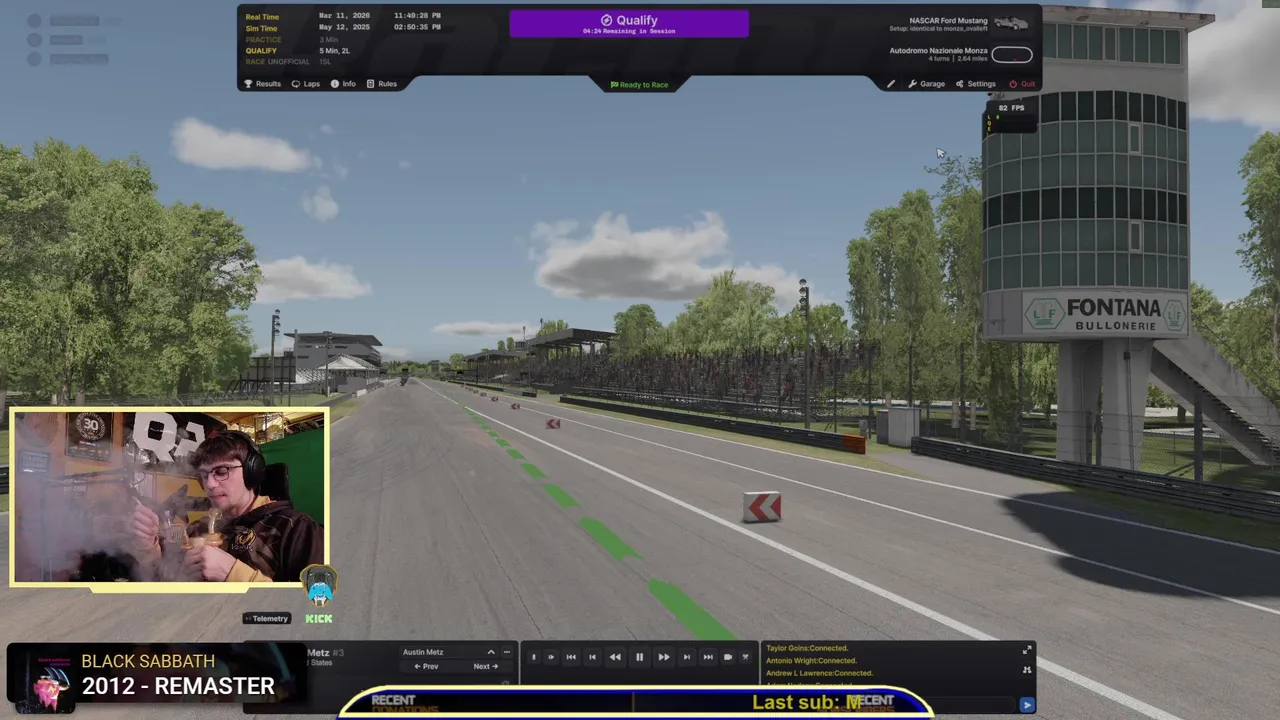Click the streamer webcam overlay
Viewport: 1280px width, 720px height.
169,496
